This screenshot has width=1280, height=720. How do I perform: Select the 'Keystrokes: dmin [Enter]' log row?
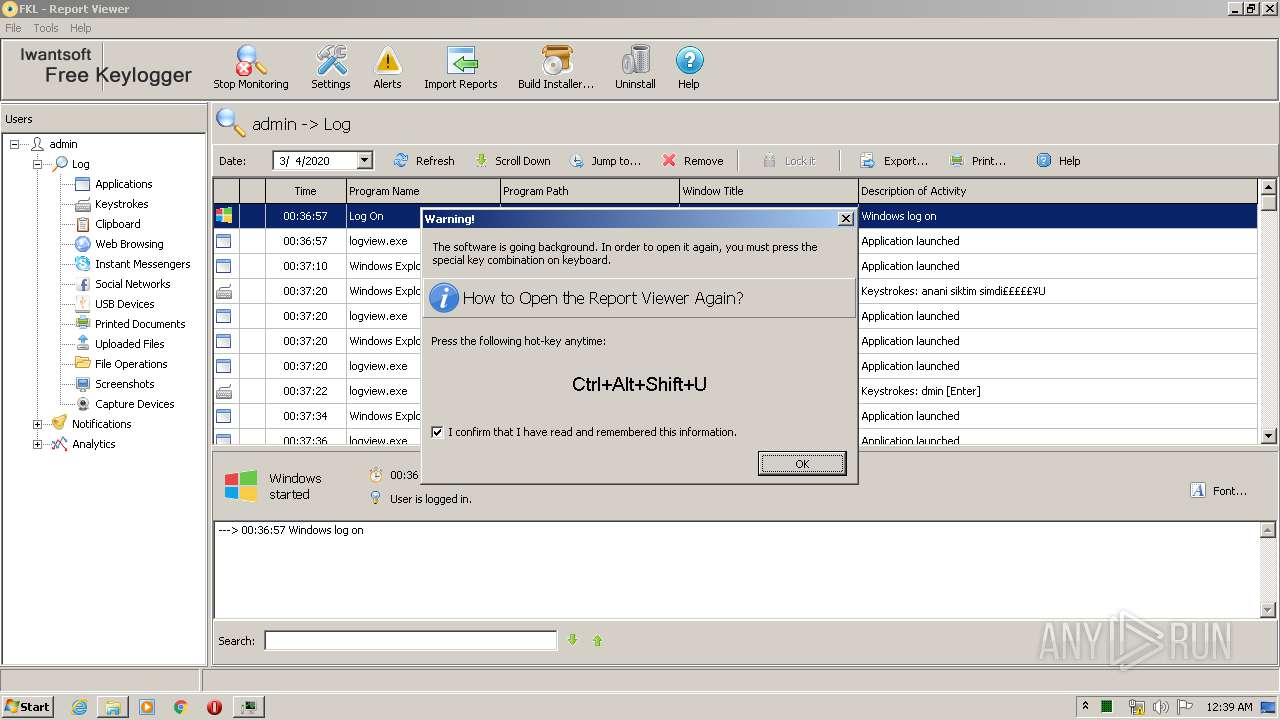pos(735,391)
